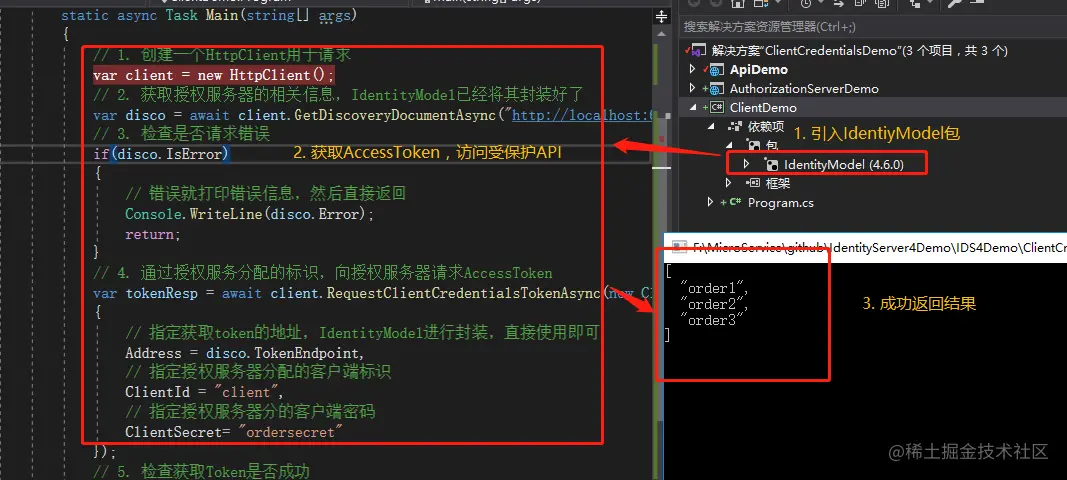Select the ClientCredentialsDemo solution node

(859, 50)
